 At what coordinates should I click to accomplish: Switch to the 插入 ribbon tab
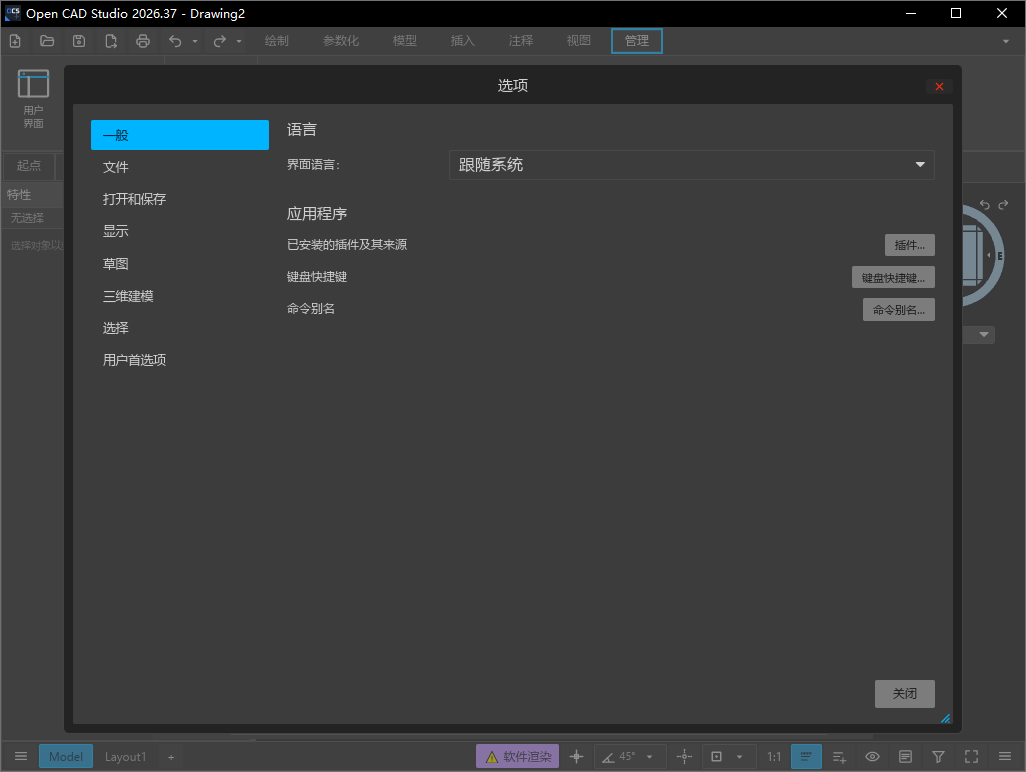coord(463,41)
